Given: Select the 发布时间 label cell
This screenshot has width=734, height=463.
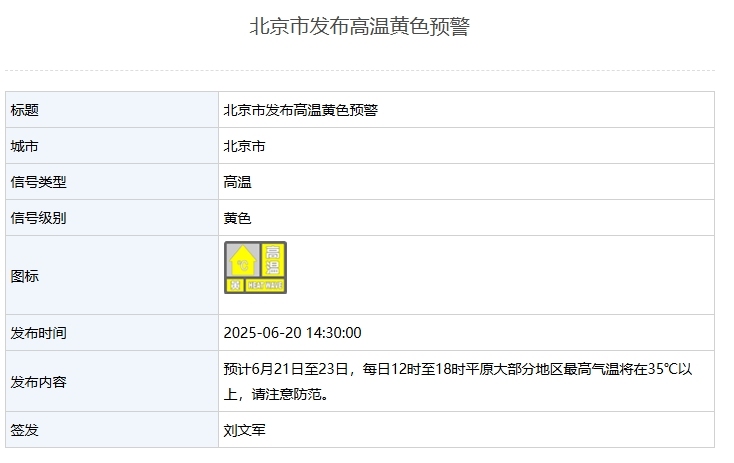Looking at the screenshot, I should [x=112, y=333].
